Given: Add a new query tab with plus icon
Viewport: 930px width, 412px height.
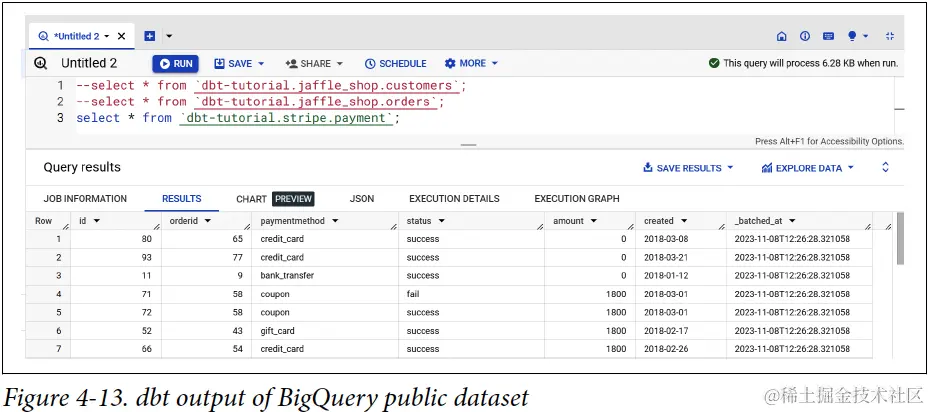Looking at the screenshot, I should click(x=150, y=36).
